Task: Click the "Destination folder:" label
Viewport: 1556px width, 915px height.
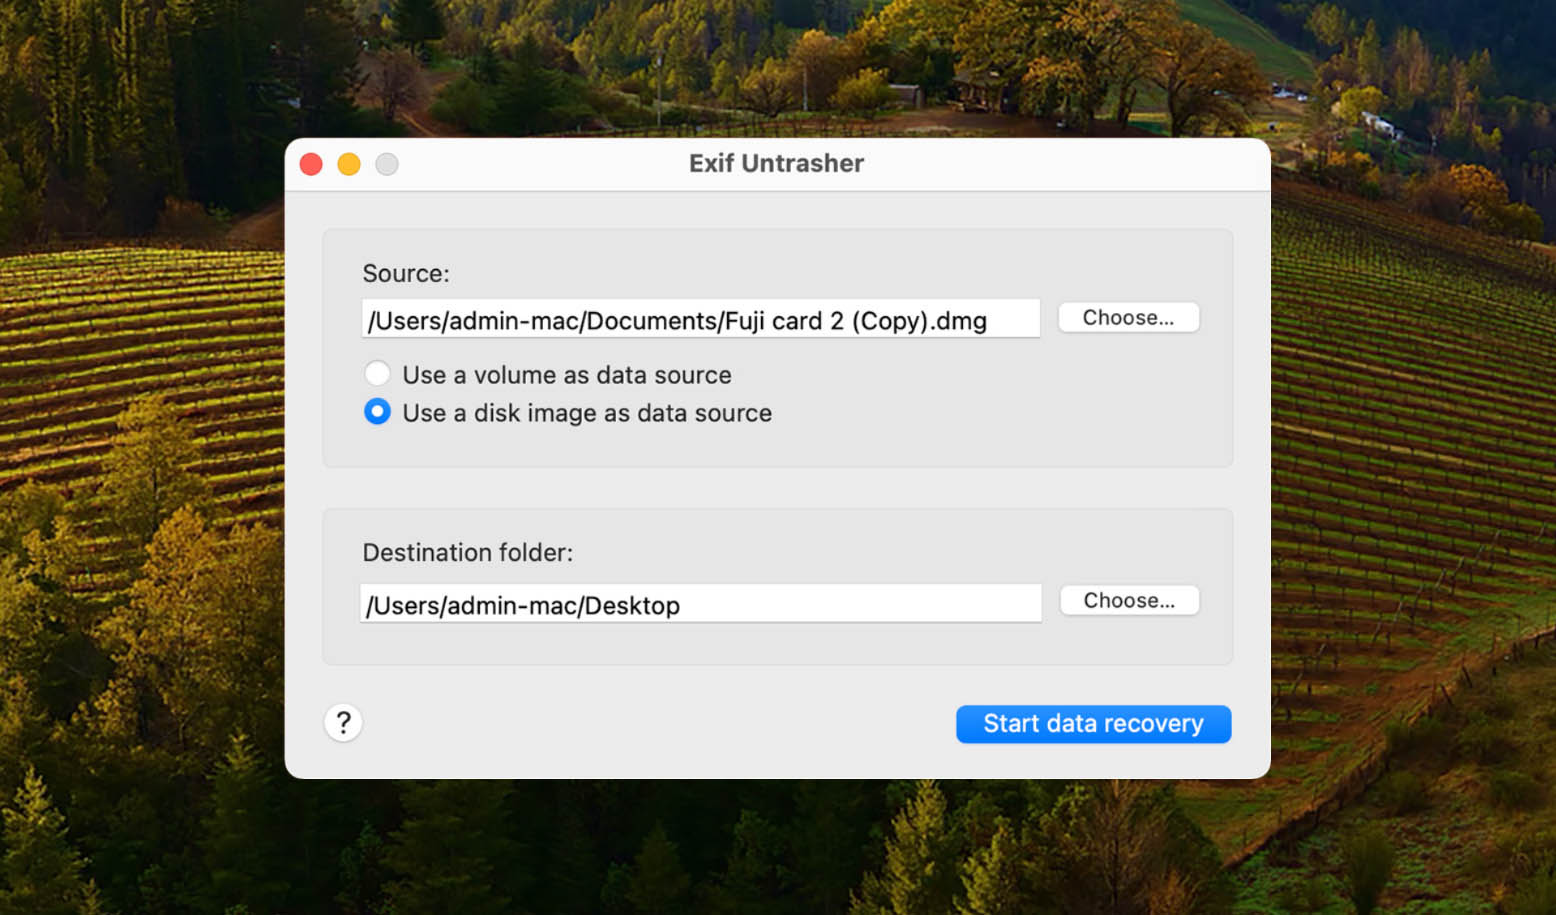Action: pyautogui.click(x=467, y=551)
